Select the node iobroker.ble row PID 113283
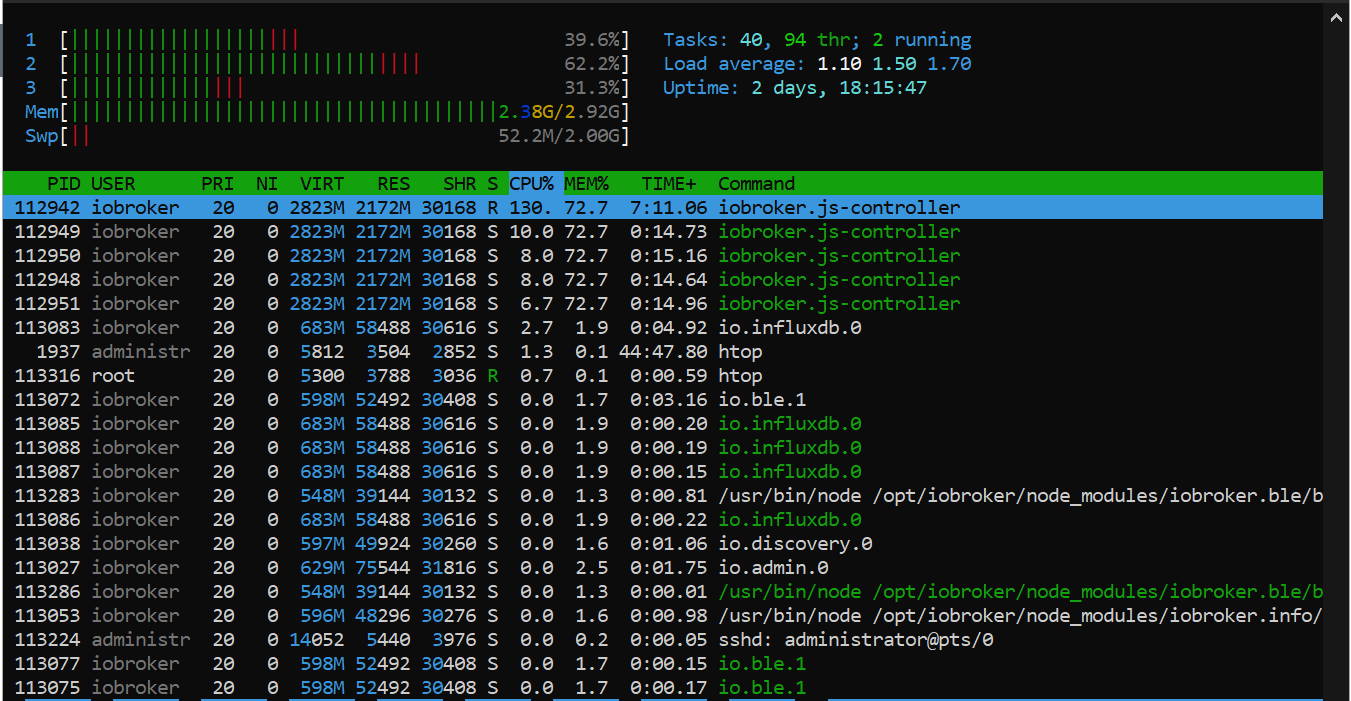The width and height of the screenshot is (1351, 701). 663,496
